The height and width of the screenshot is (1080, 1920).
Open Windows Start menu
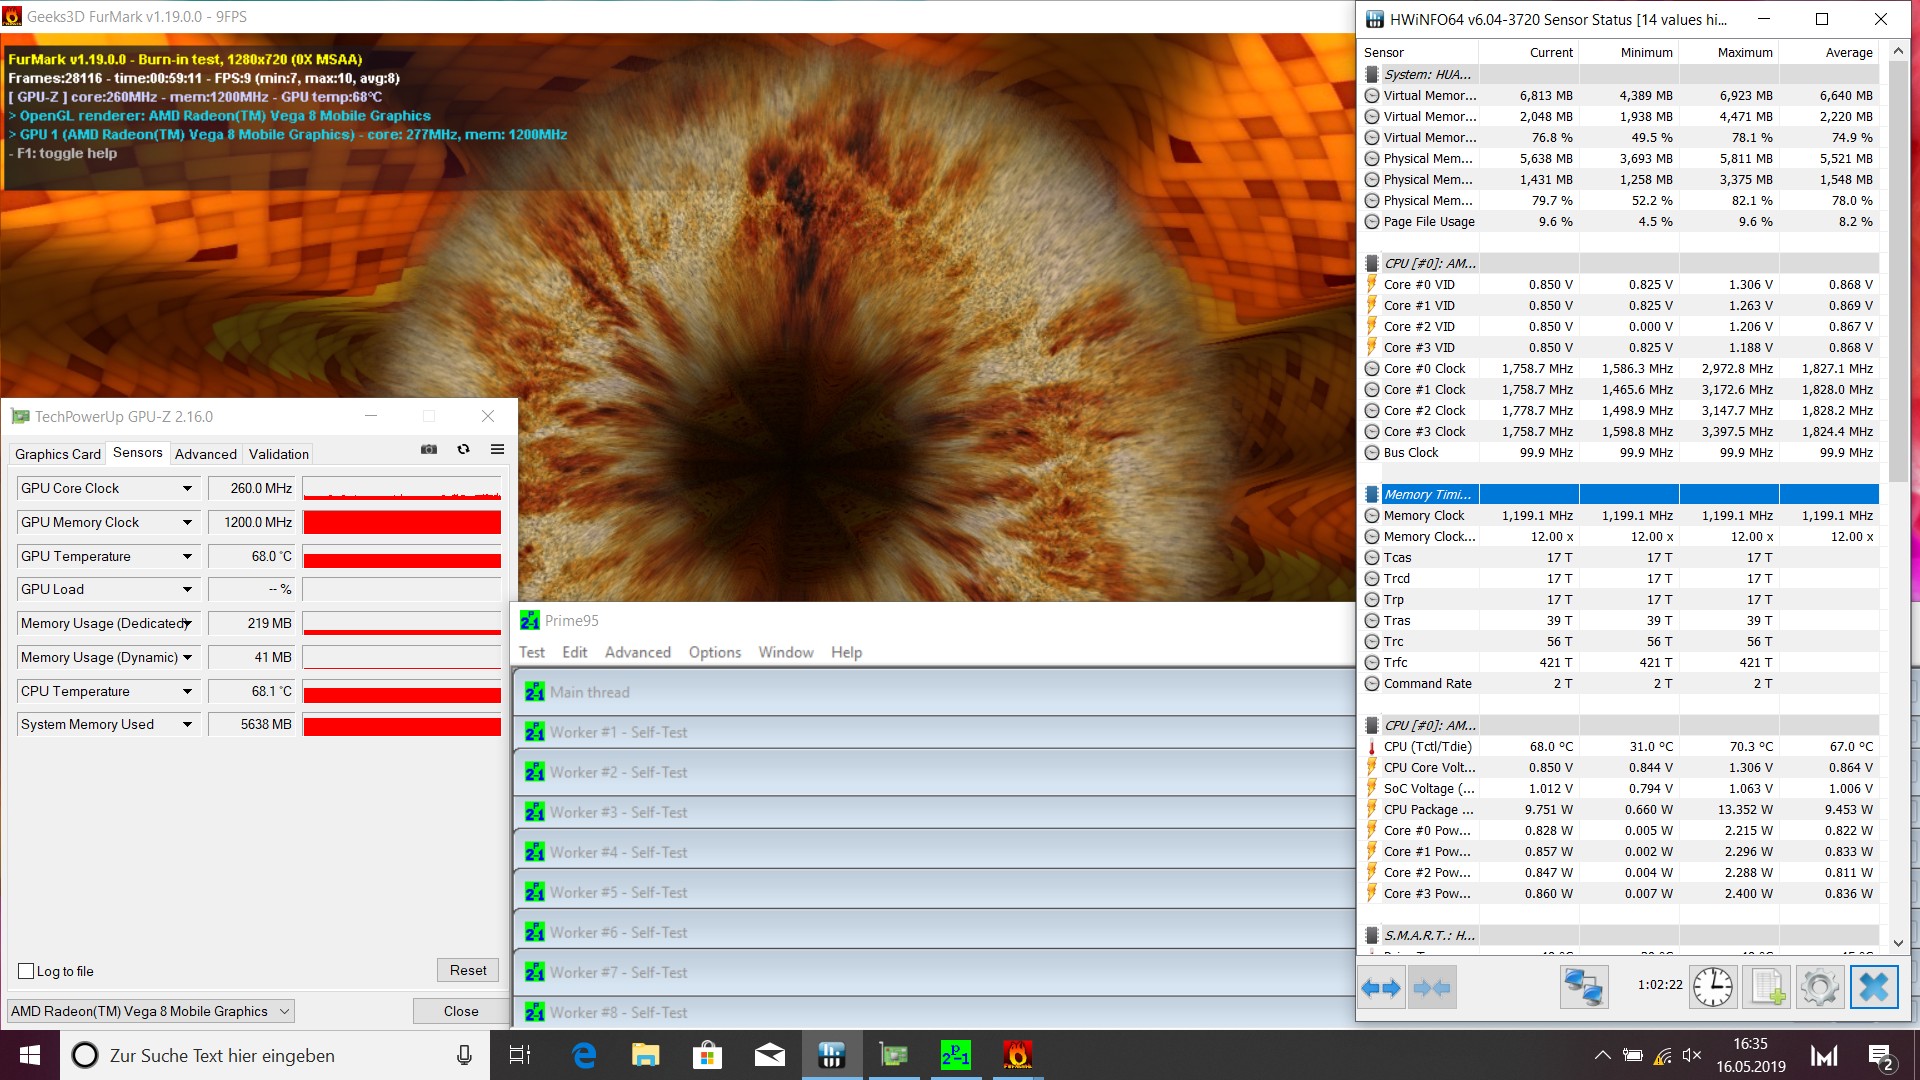click(x=30, y=1055)
